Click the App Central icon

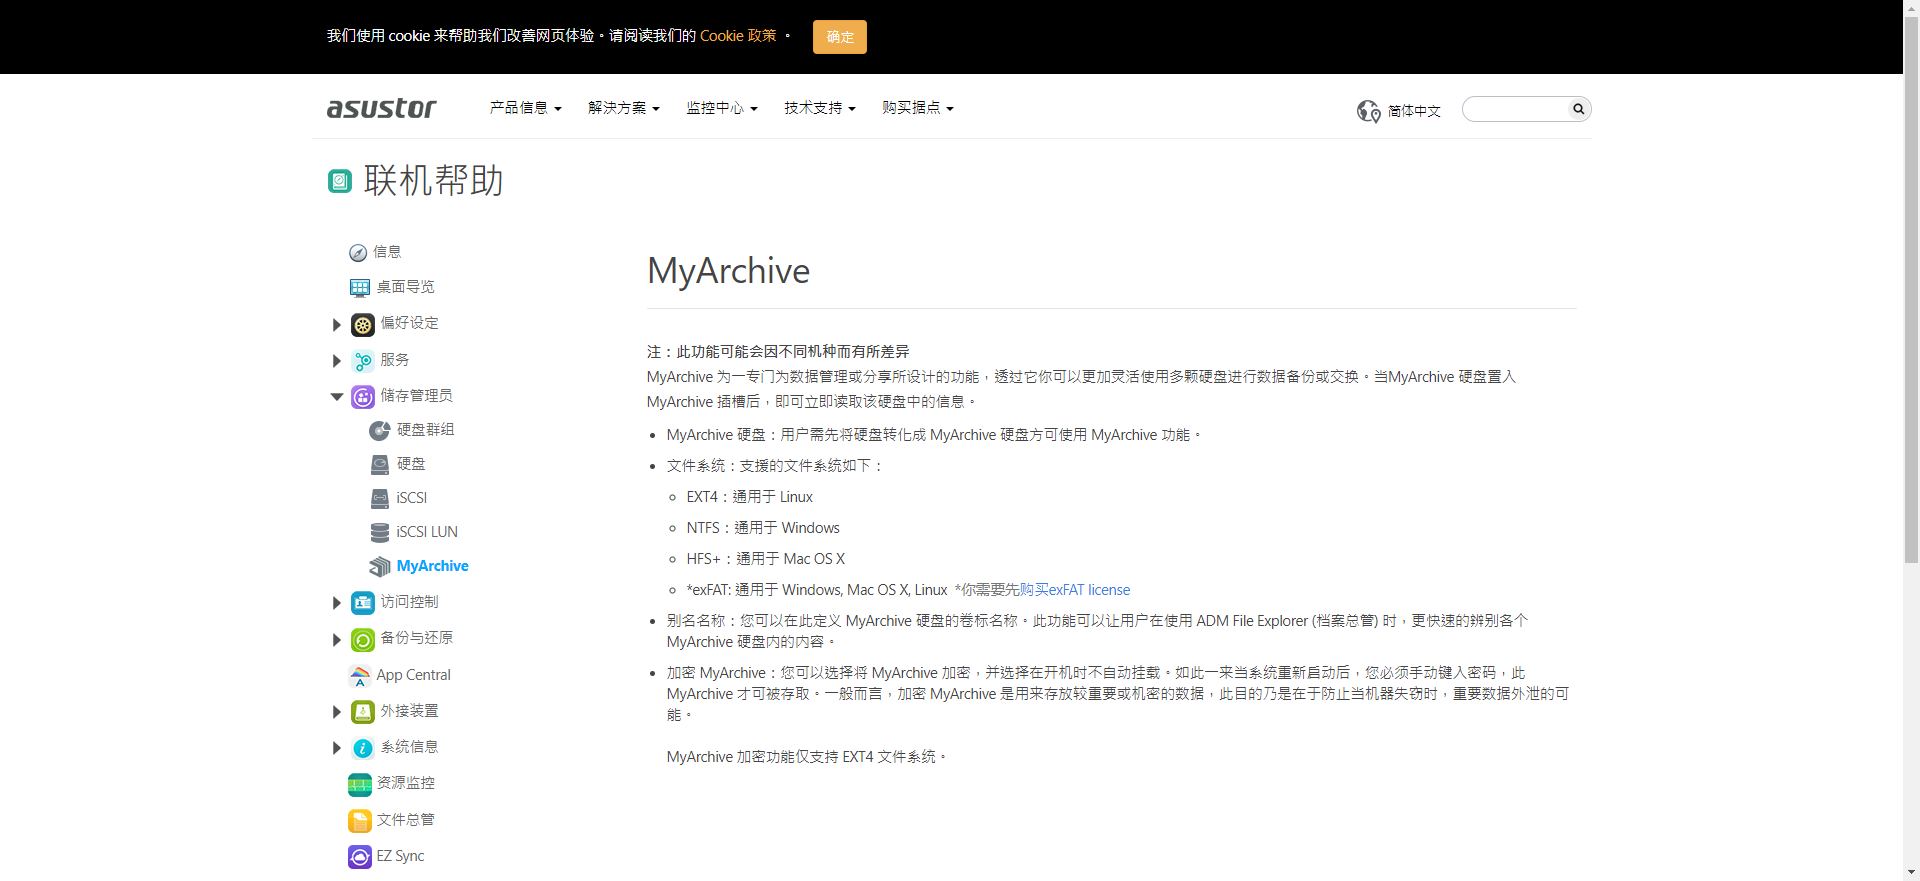pyautogui.click(x=360, y=676)
